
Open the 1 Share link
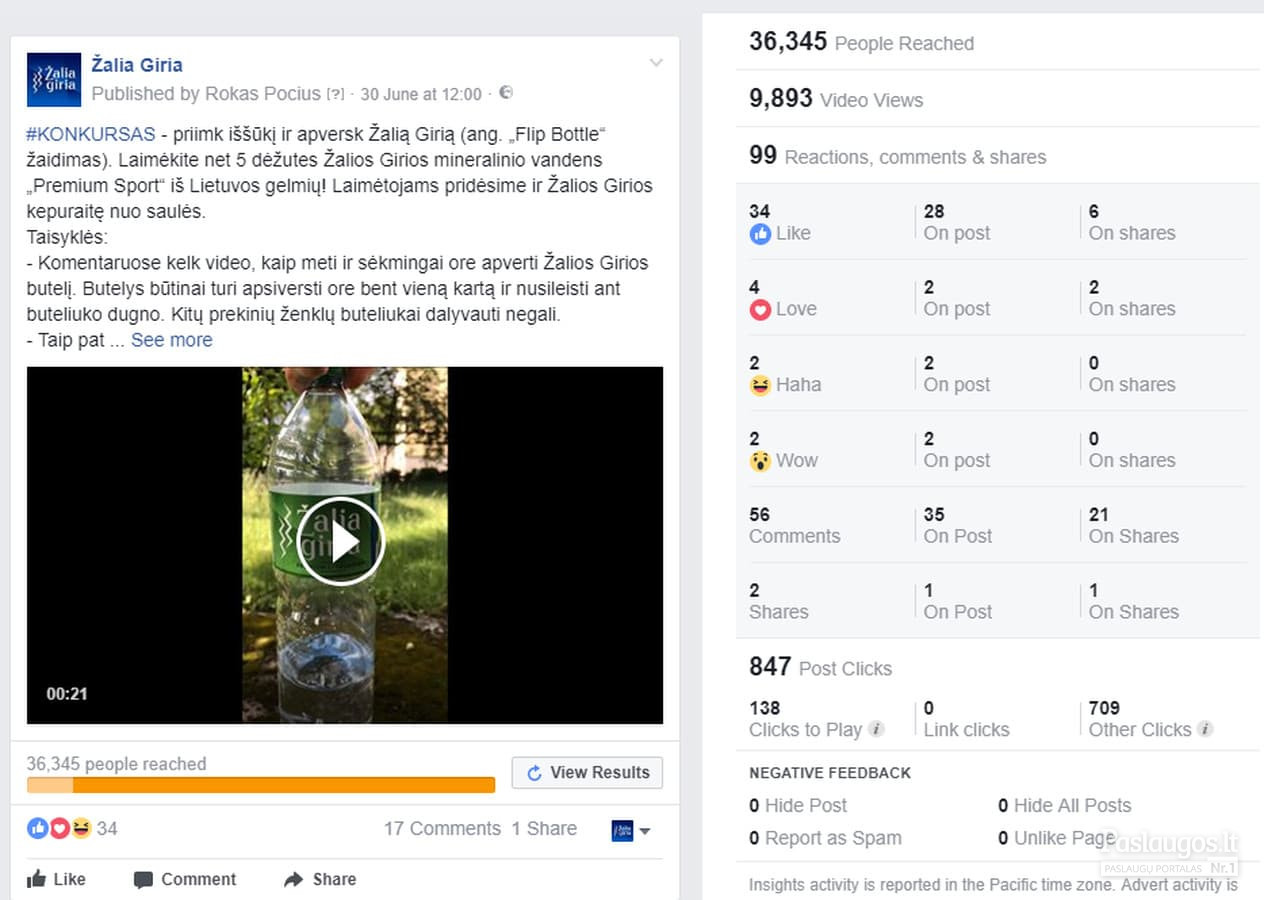point(544,828)
